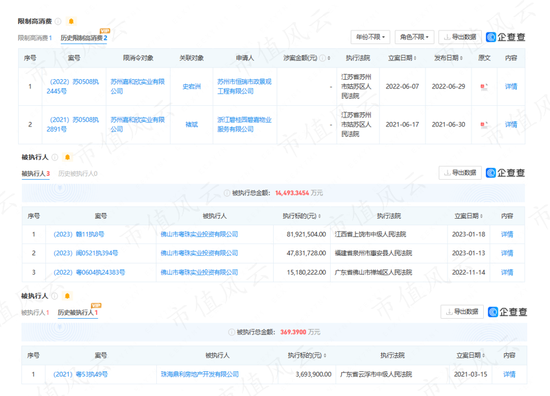Switch to the 历史被执行人 0 tab
The image size is (550, 396).
point(78,174)
